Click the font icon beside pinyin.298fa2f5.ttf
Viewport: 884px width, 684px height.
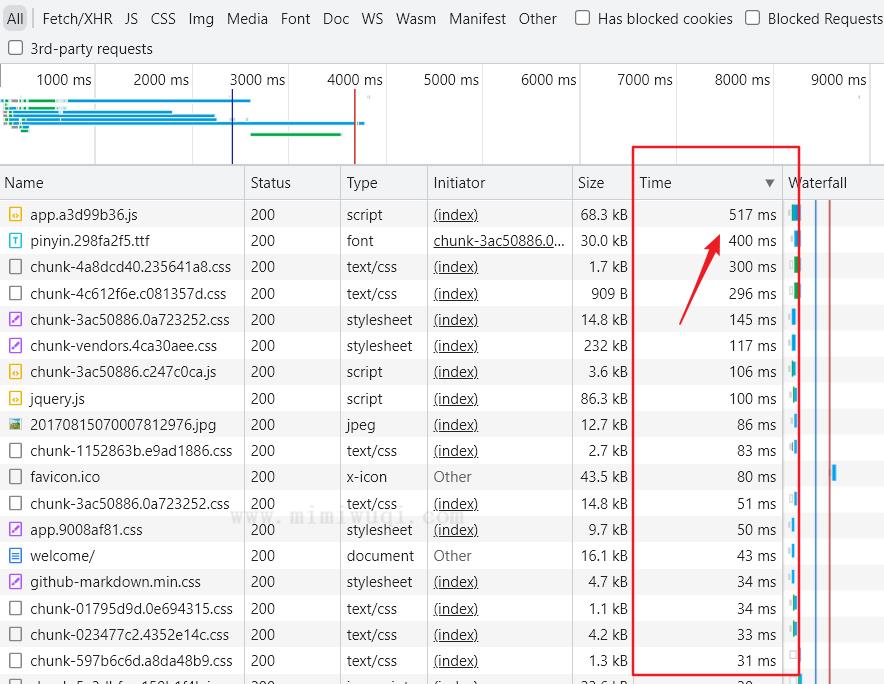(x=15, y=241)
